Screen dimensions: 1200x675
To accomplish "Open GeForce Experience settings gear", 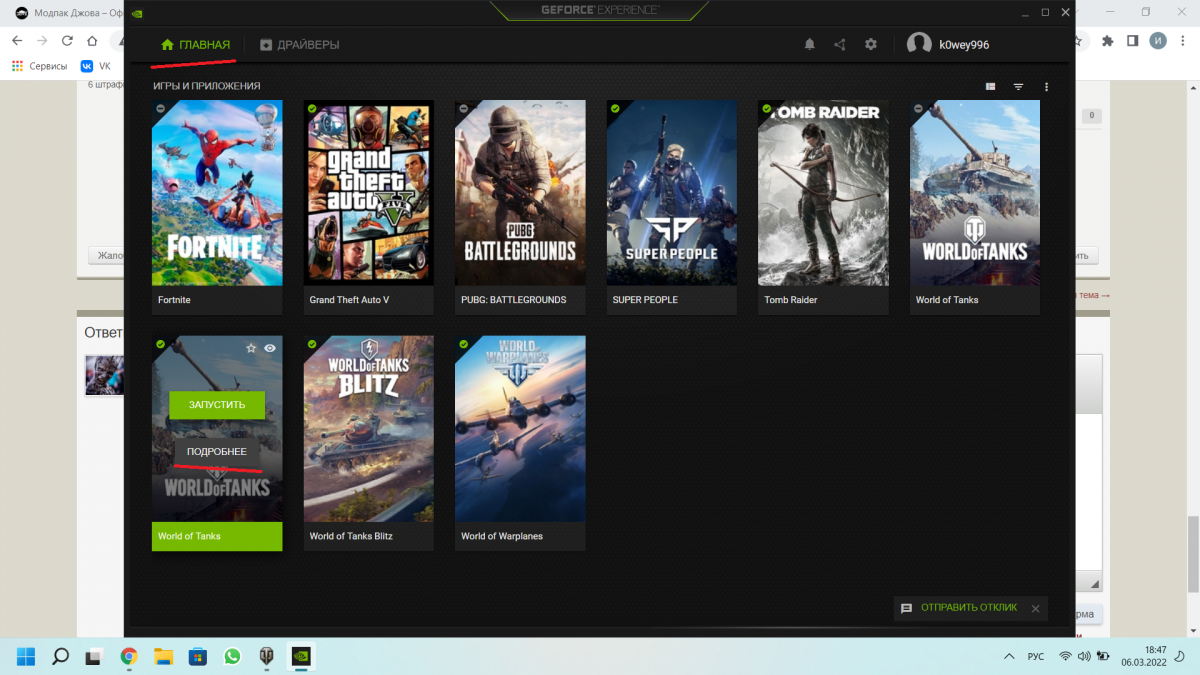I will (871, 44).
